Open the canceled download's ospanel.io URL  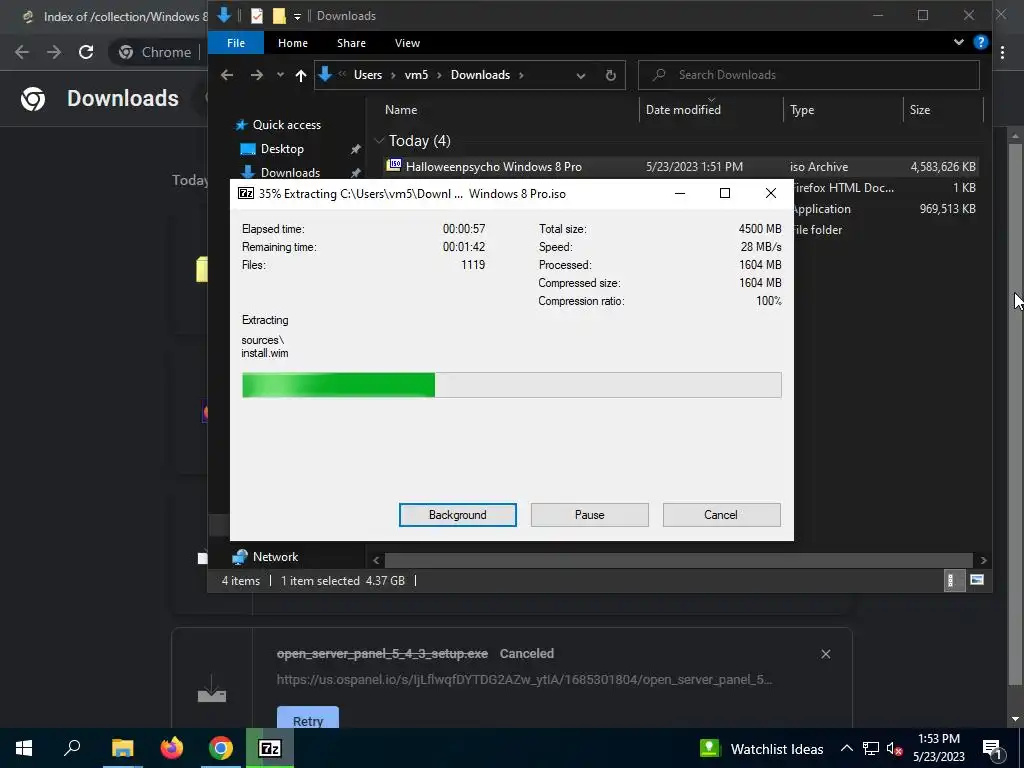tap(524, 679)
